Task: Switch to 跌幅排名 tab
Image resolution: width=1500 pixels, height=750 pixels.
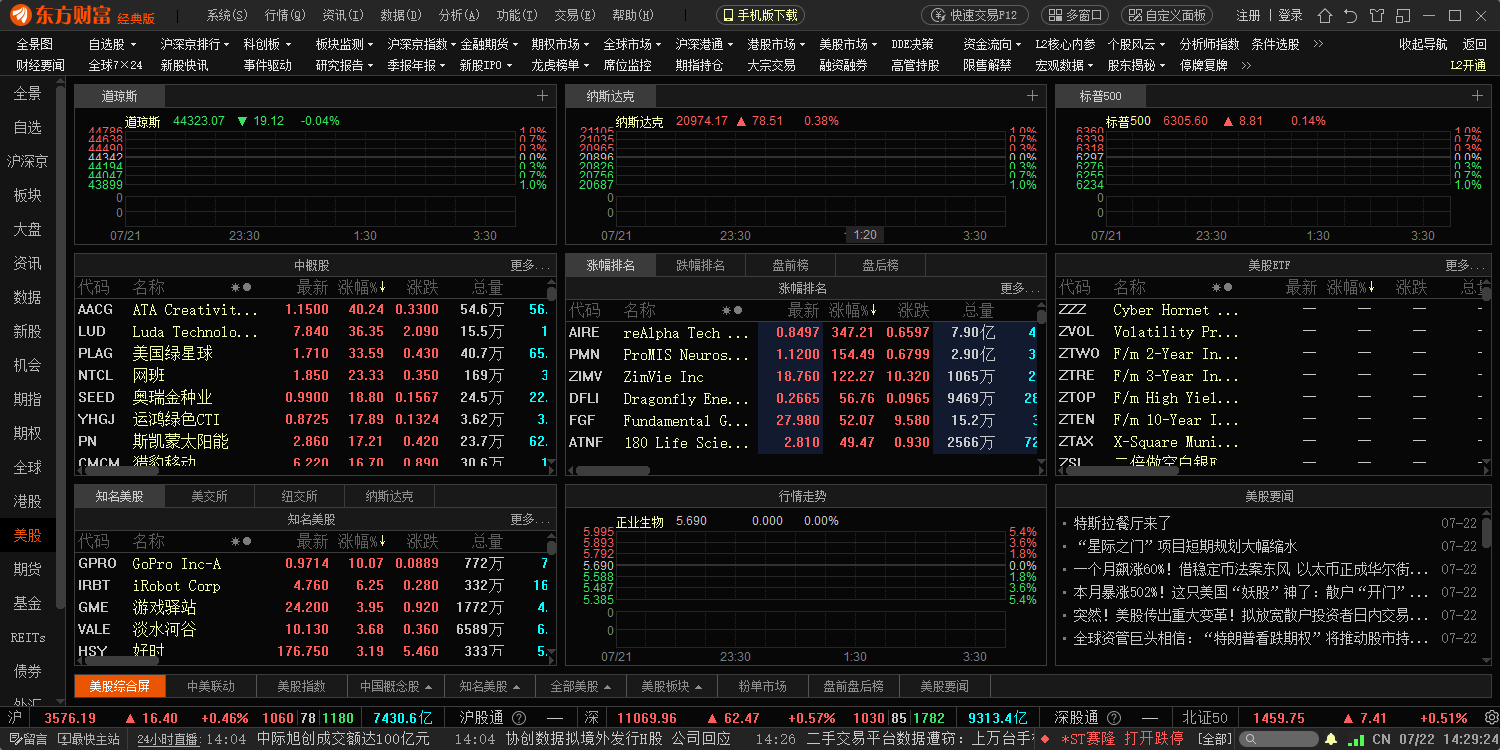Action: coord(701,265)
